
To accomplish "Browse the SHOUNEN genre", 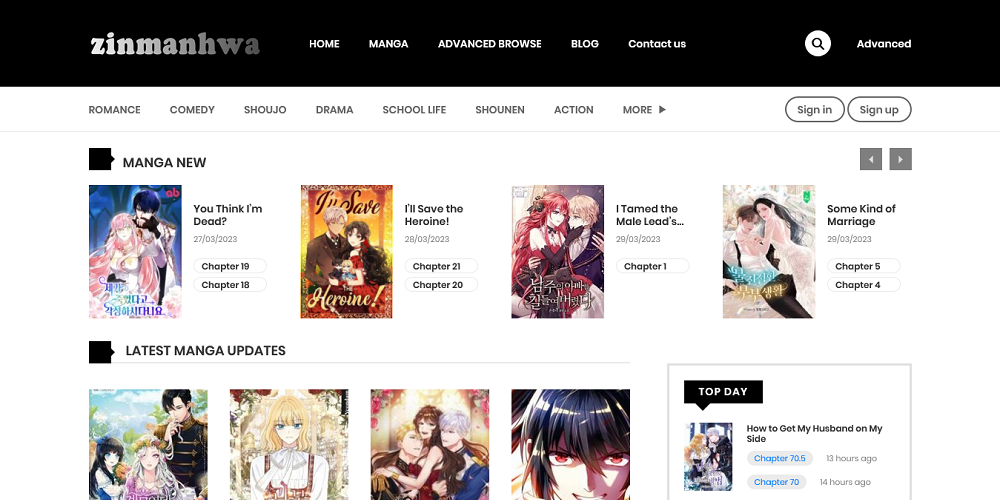I will click(x=499, y=110).
